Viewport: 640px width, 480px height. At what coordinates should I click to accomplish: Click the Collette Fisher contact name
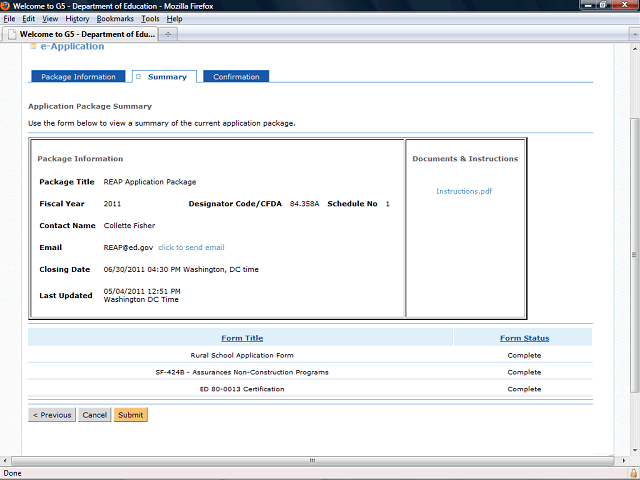(129, 225)
